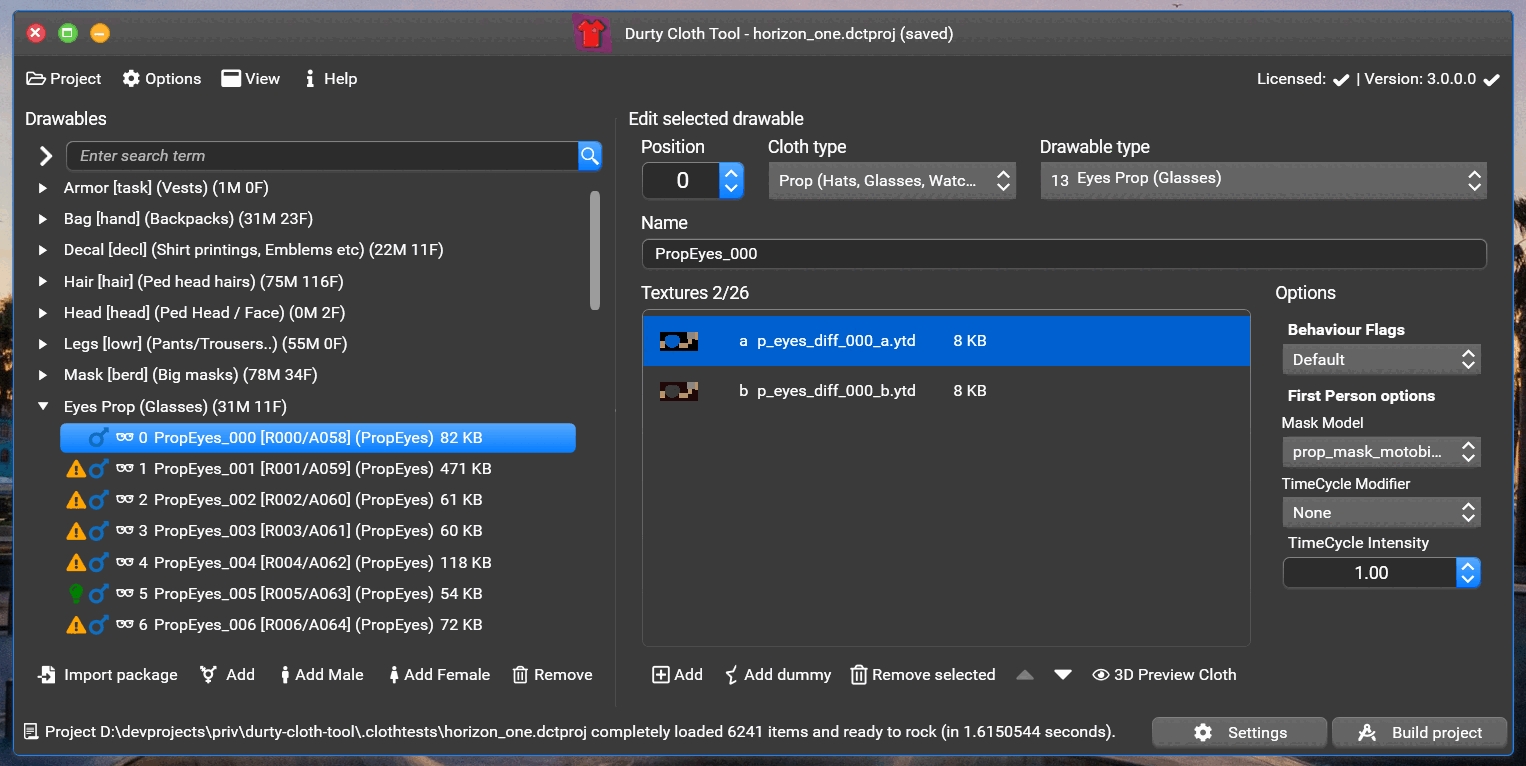Click the Add Female button
The height and width of the screenshot is (766, 1526).
tap(439, 675)
